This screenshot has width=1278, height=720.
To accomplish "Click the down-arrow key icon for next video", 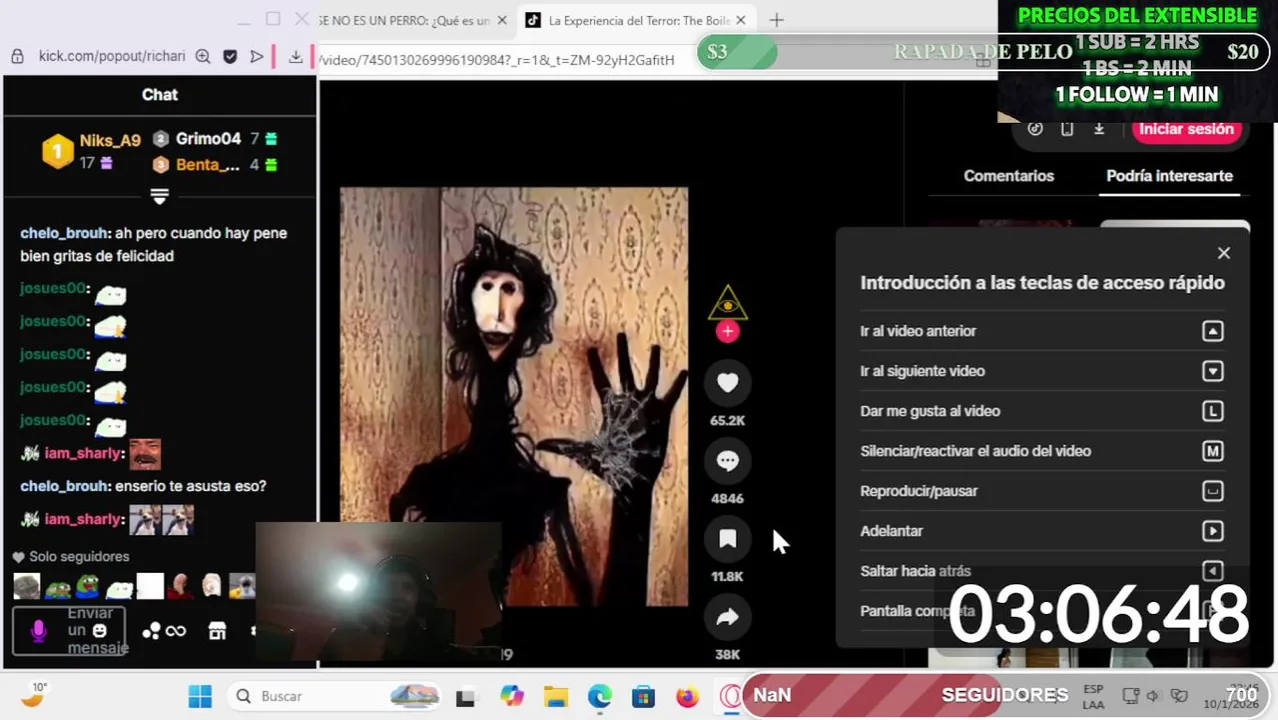I will point(1212,371).
